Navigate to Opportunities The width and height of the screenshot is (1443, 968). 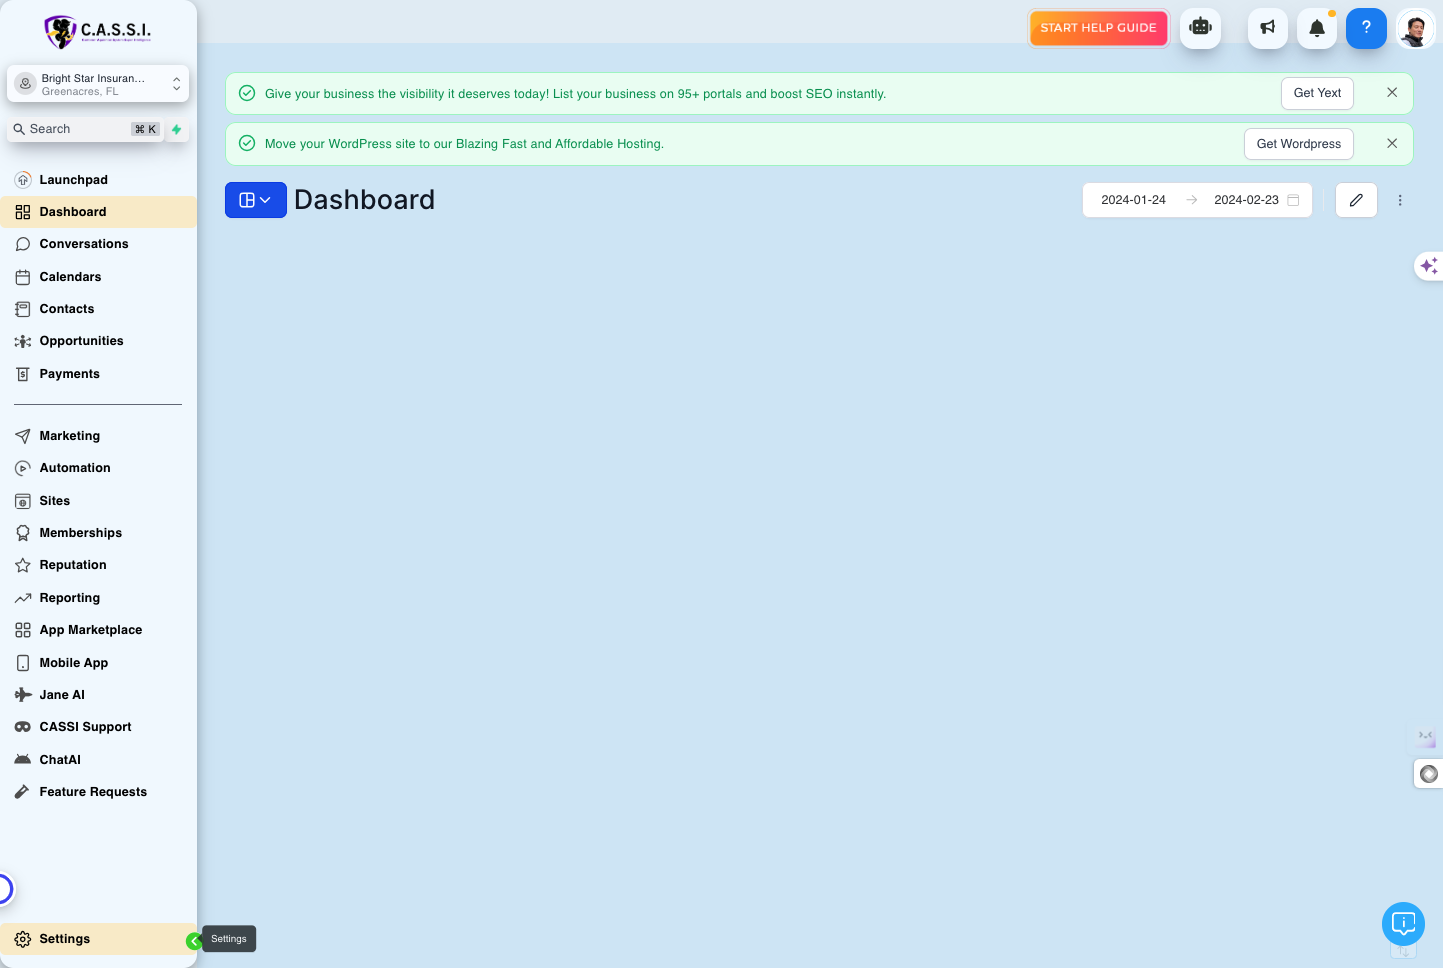tap(98, 341)
